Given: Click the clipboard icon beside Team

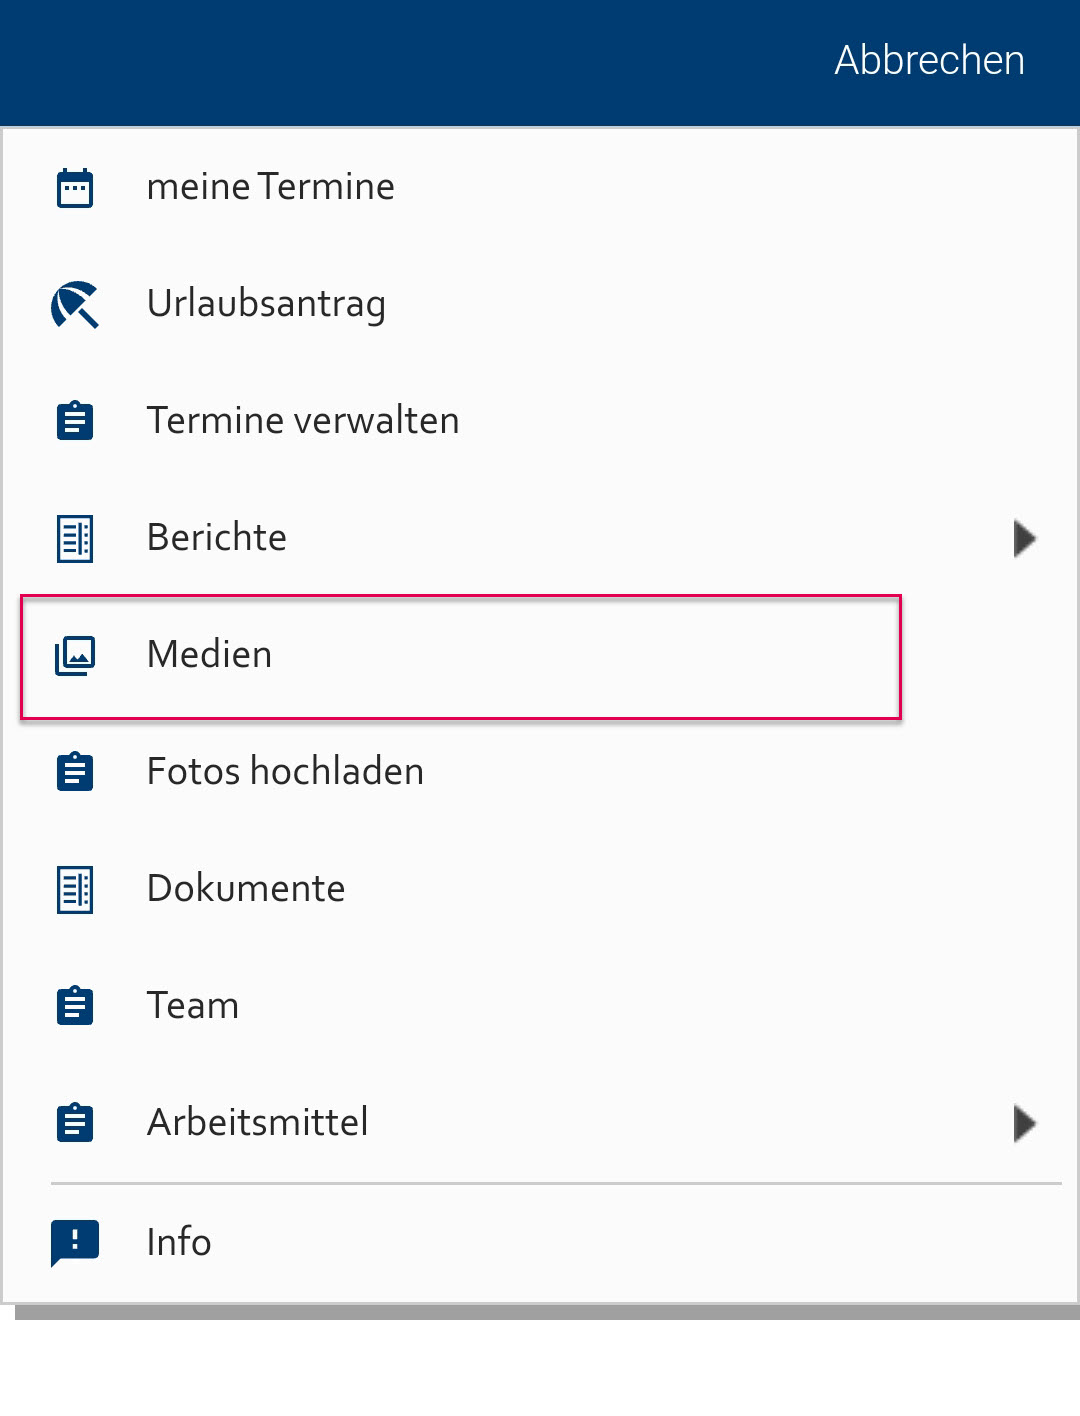Looking at the screenshot, I should pyautogui.click(x=75, y=1006).
